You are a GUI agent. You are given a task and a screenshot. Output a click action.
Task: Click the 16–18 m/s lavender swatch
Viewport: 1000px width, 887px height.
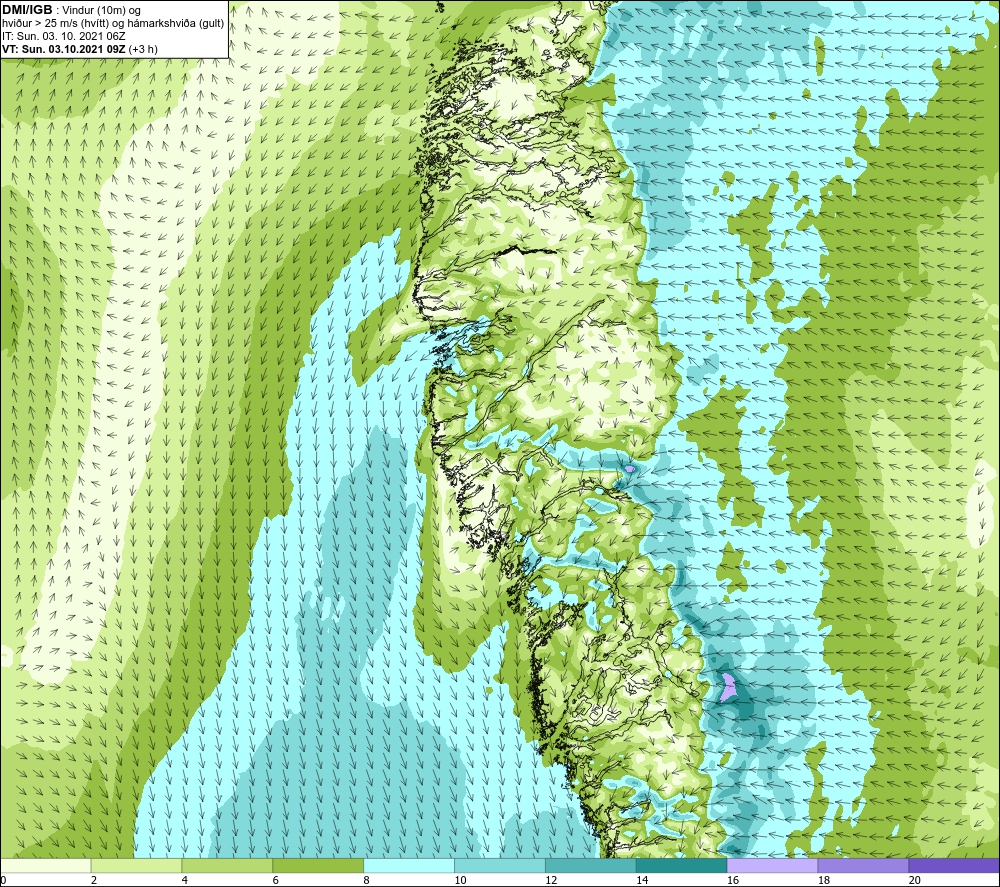772,866
